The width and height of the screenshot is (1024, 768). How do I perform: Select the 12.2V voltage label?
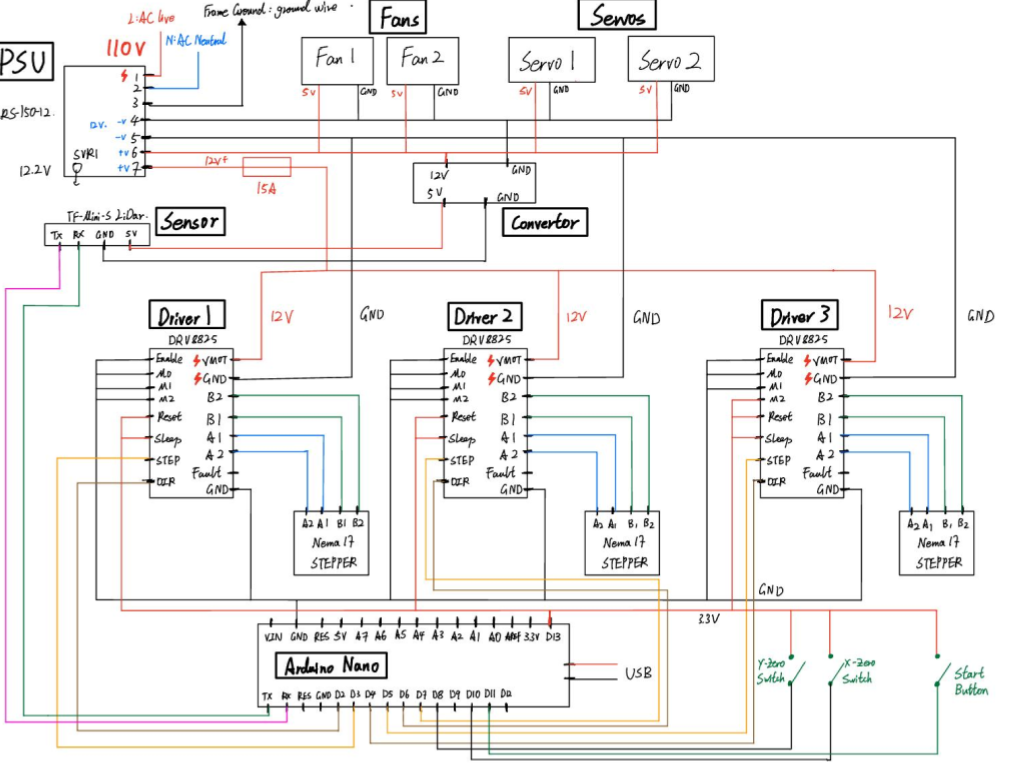(35, 170)
